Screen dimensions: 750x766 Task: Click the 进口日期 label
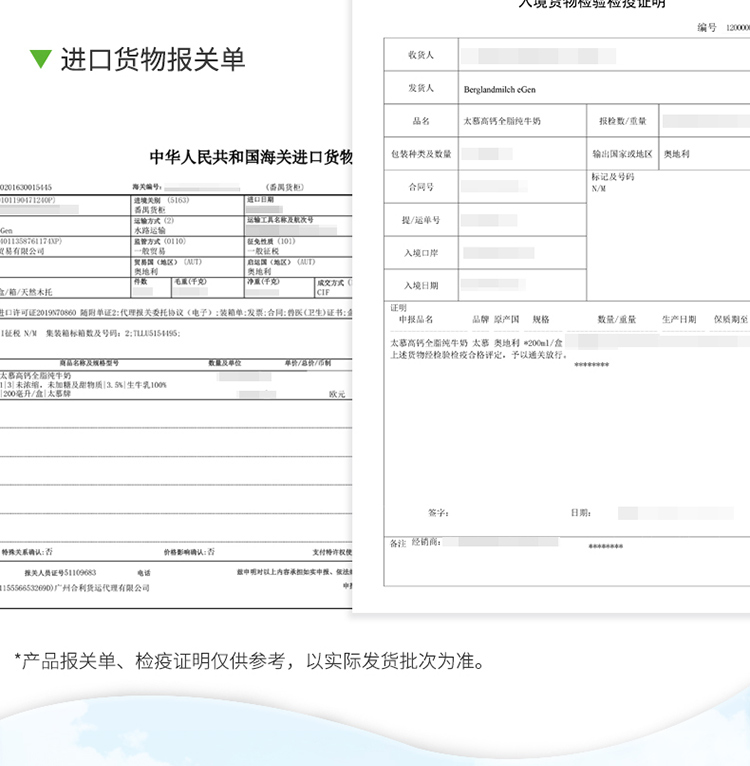coord(260,200)
